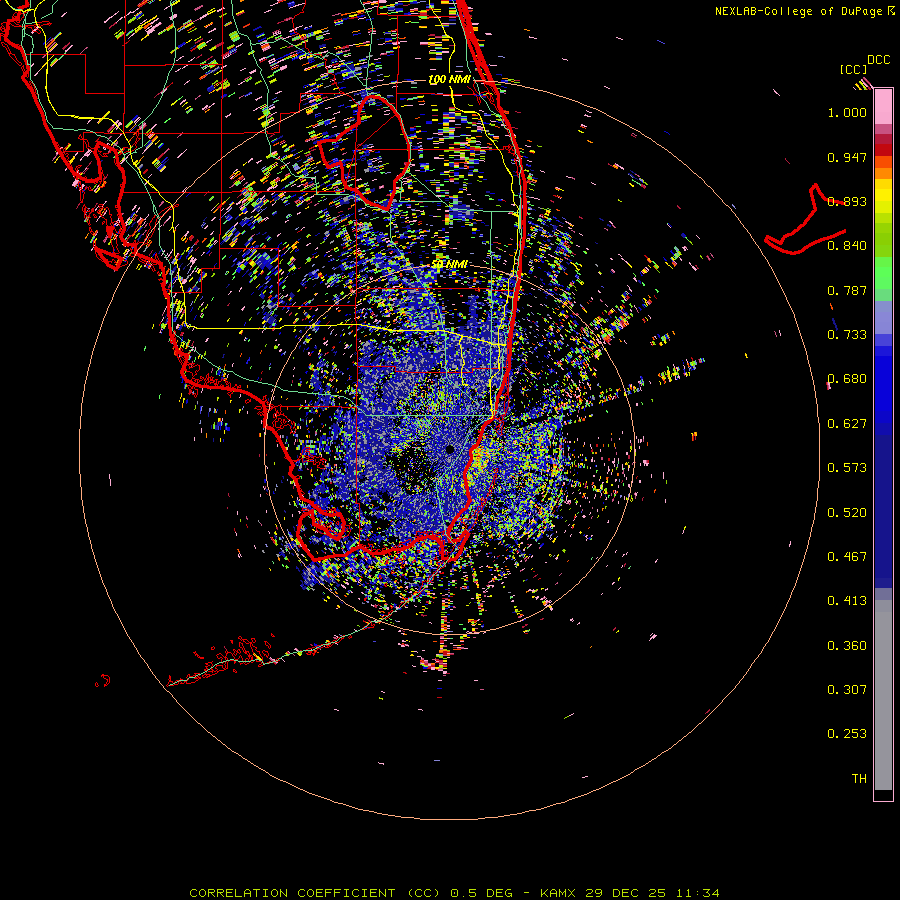Click the 0.253 scale label
The width and height of the screenshot is (900, 900).
847,734
